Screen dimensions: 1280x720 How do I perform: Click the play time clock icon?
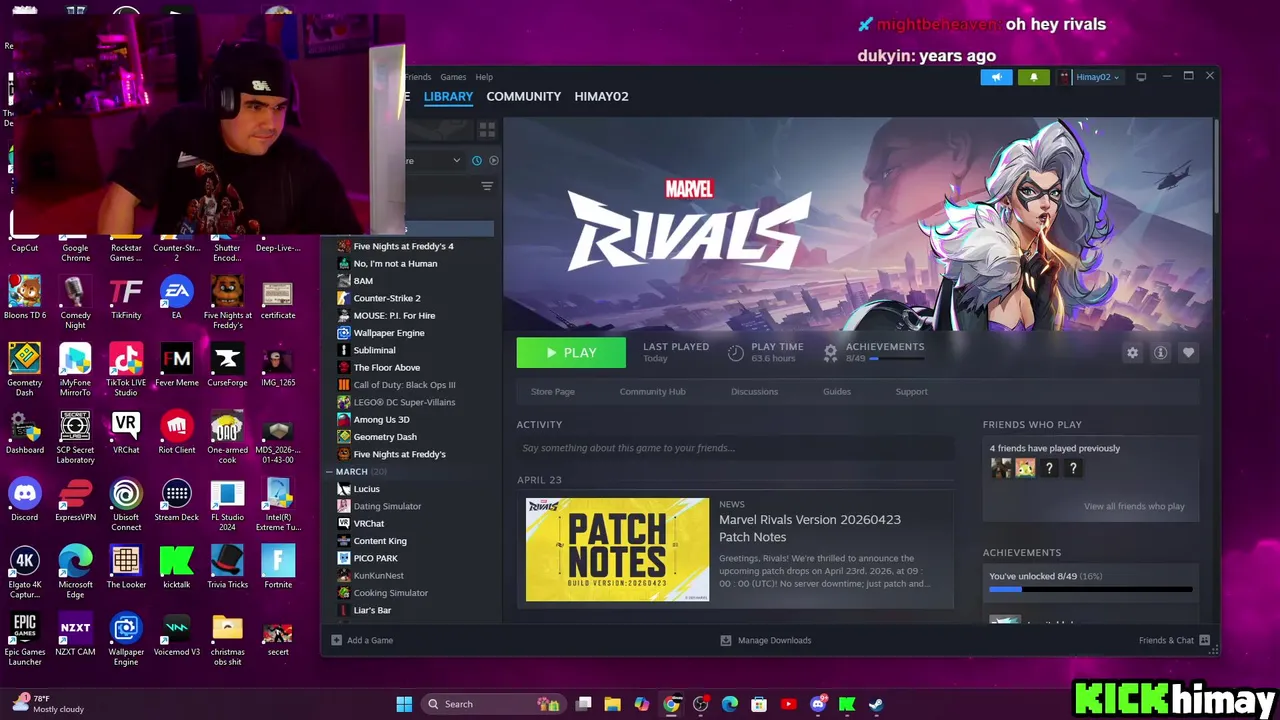[x=735, y=353]
